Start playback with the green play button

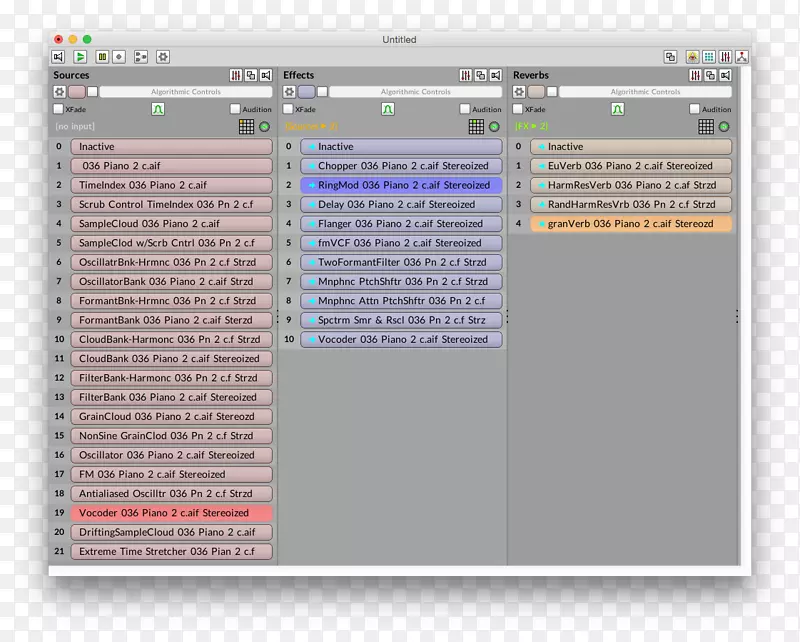pyautogui.click(x=80, y=57)
